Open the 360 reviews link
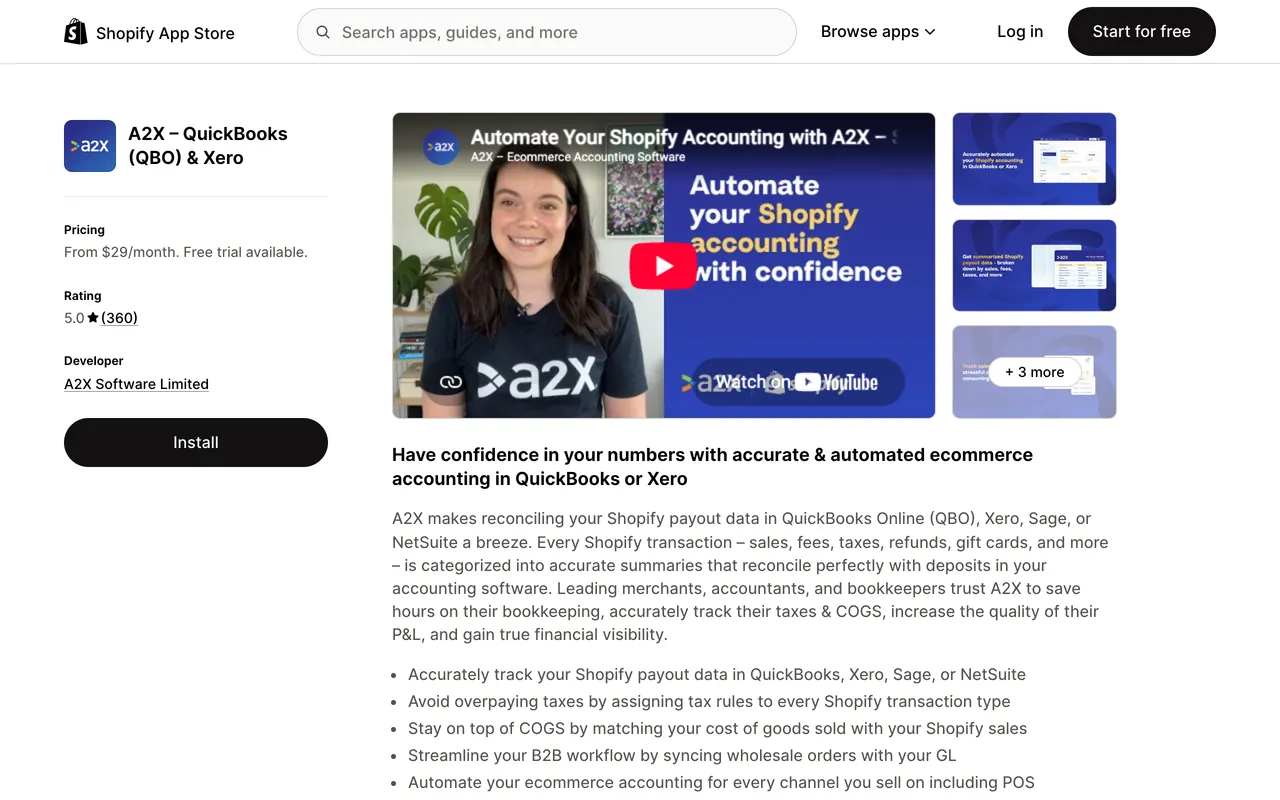The width and height of the screenshot is (1280, 800). pos(119,318)
